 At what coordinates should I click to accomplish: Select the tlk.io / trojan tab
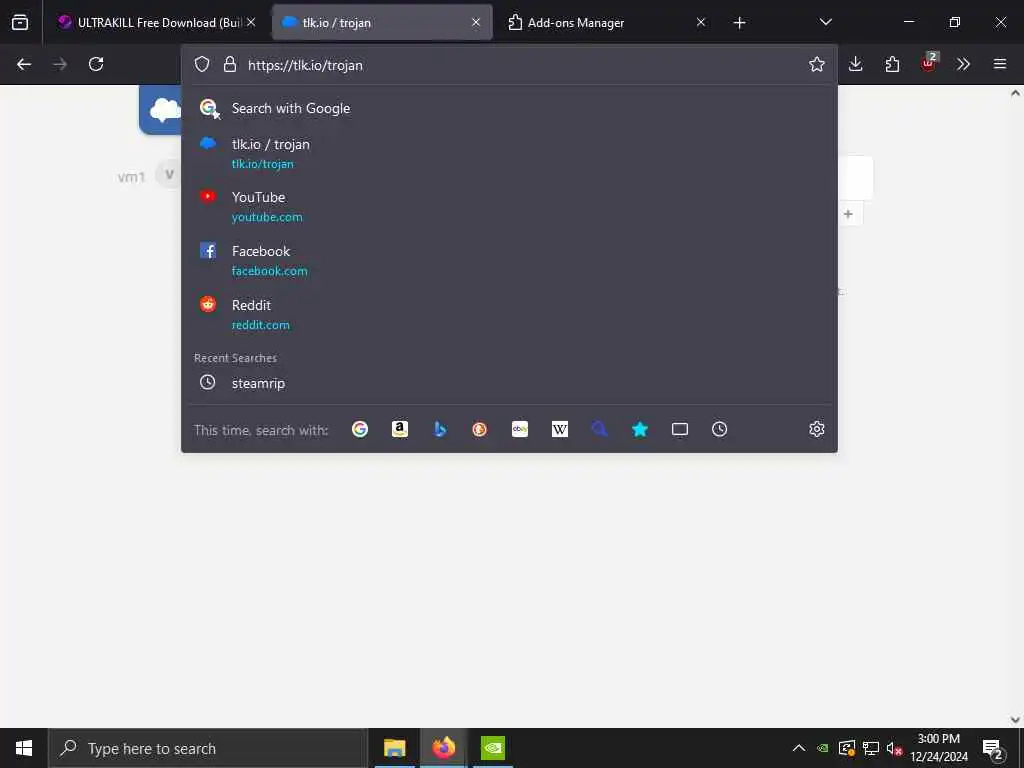[382, 22]
